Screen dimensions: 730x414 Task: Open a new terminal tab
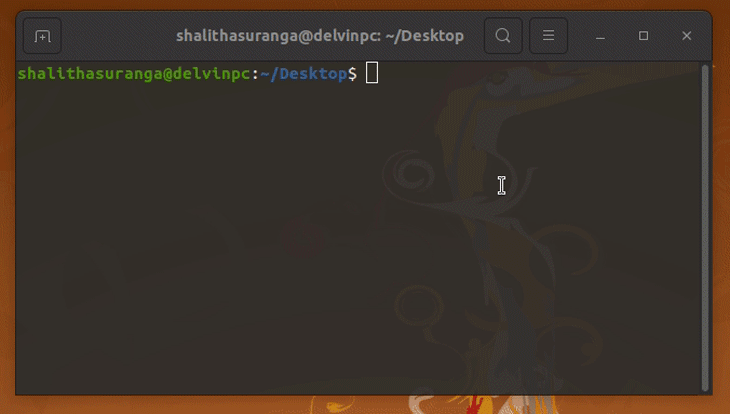pyautogui.click(x=42, y=36)
